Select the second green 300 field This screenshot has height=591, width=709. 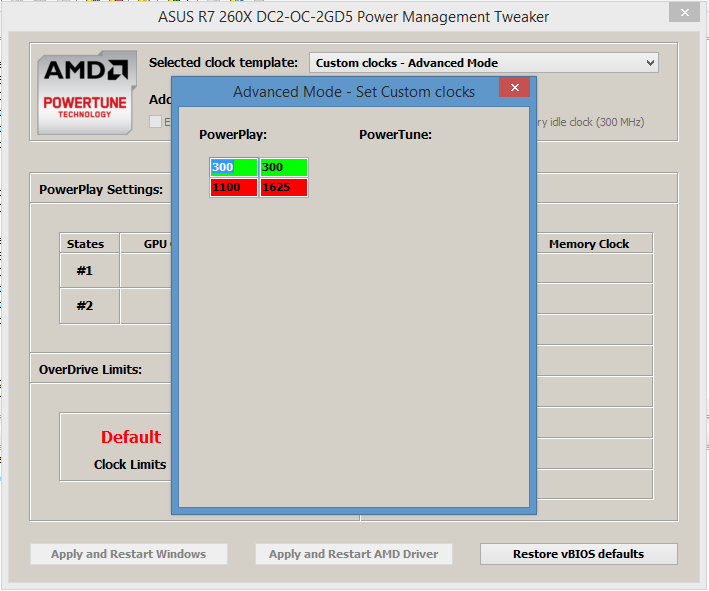tap(284, 167)
